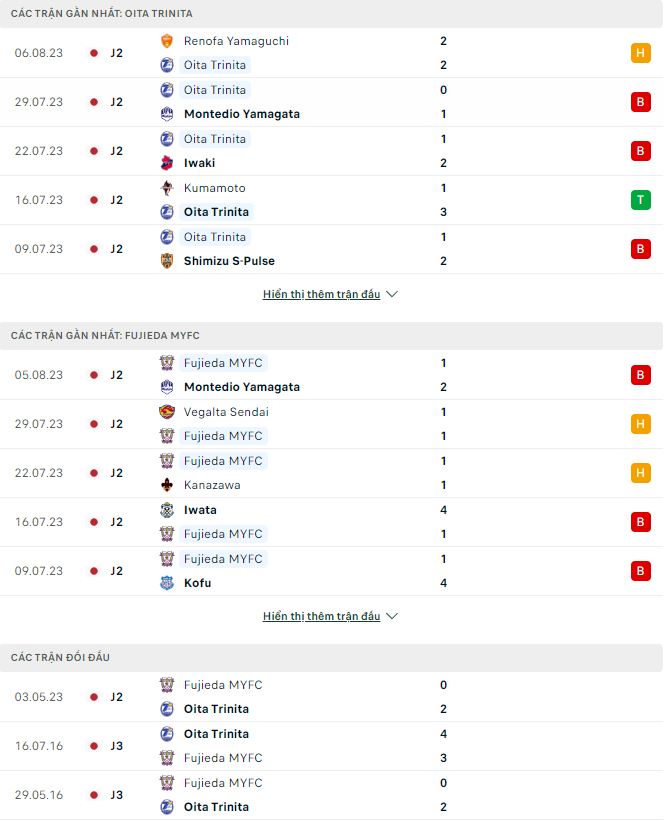Select the 03.05.23 head-to-head match date
The height and width of the screenshot is (821, 672).
(39, 697)
